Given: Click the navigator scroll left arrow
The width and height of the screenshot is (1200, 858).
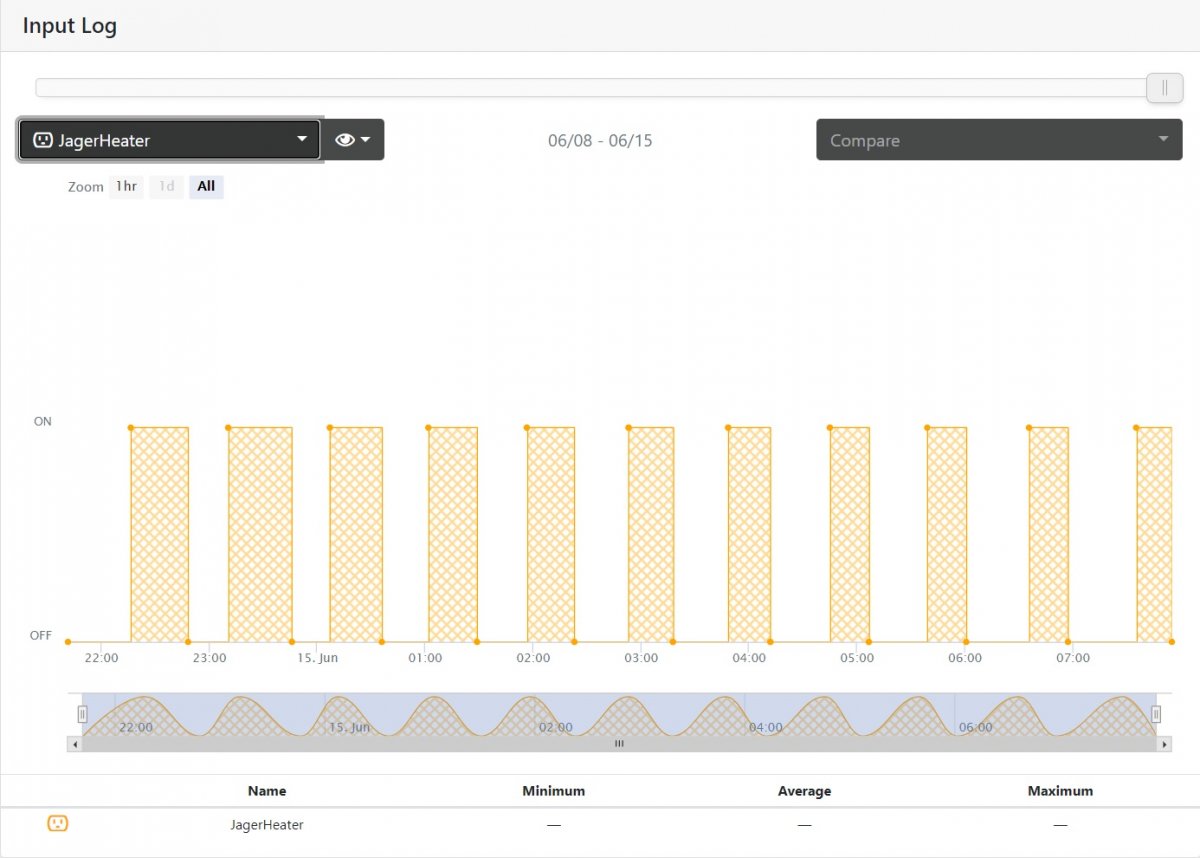Looking at the screenshot, I should pyautogui.click(x=74, y=744).
